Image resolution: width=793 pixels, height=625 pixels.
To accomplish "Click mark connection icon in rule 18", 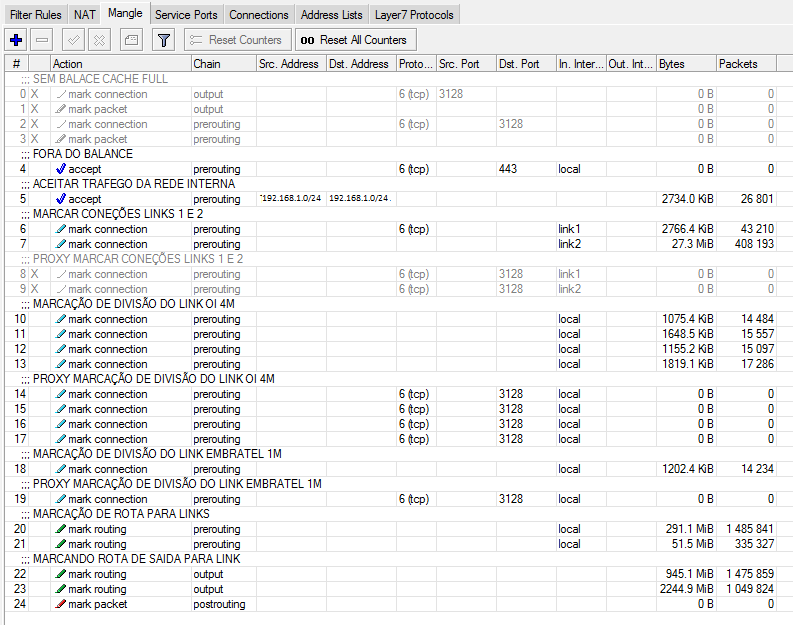I will tap(61, 469).
